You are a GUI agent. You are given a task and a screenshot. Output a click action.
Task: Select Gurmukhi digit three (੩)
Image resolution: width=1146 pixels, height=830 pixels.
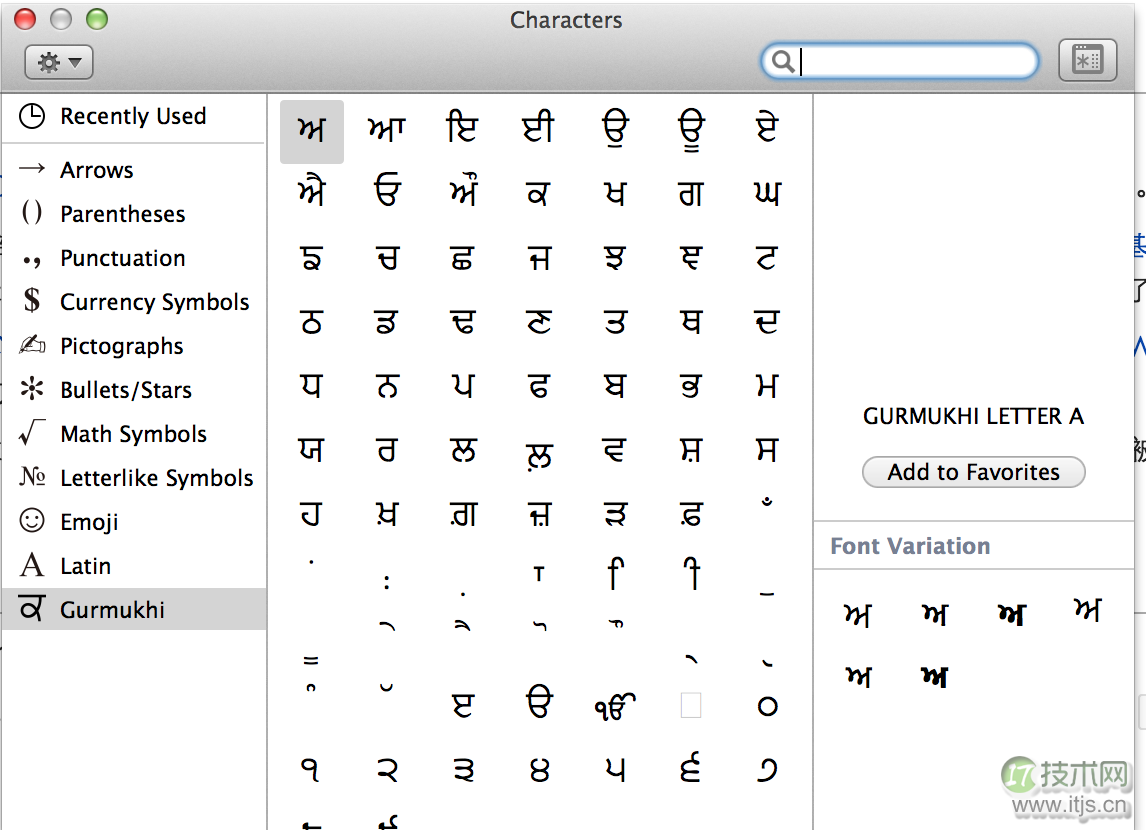(x=463, y=770)
